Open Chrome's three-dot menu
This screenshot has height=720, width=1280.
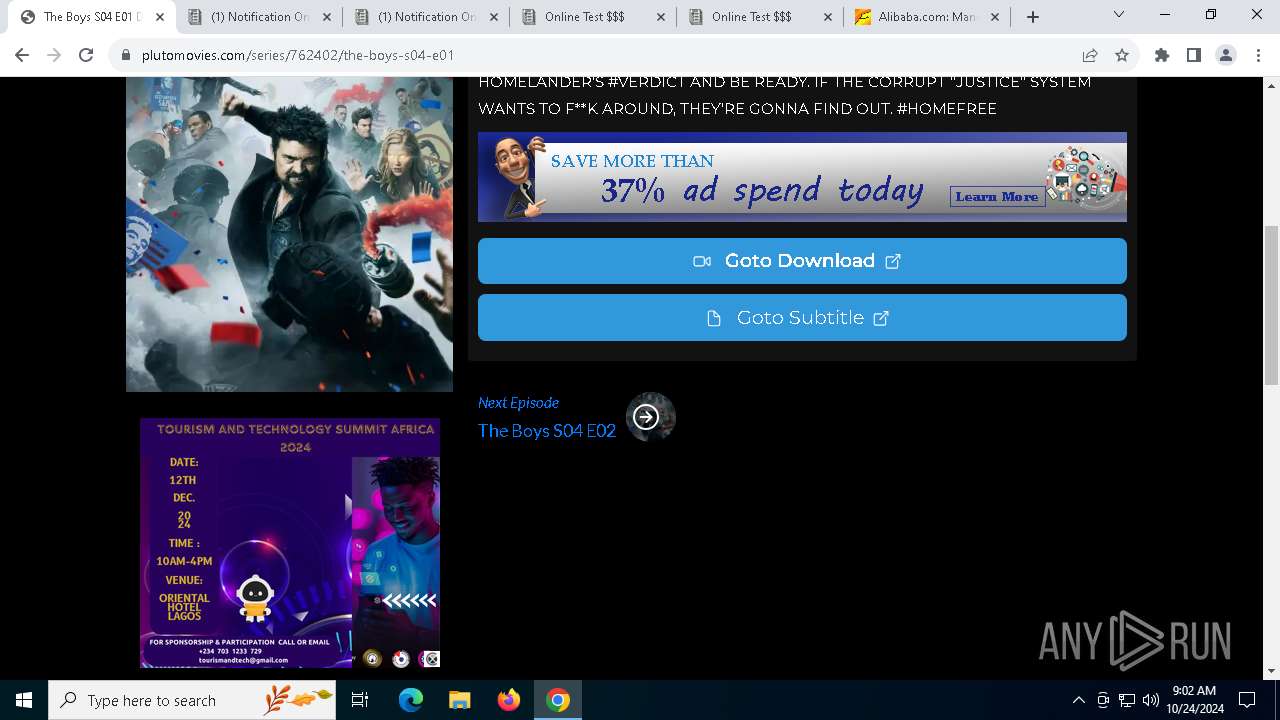coord(1258,55)
